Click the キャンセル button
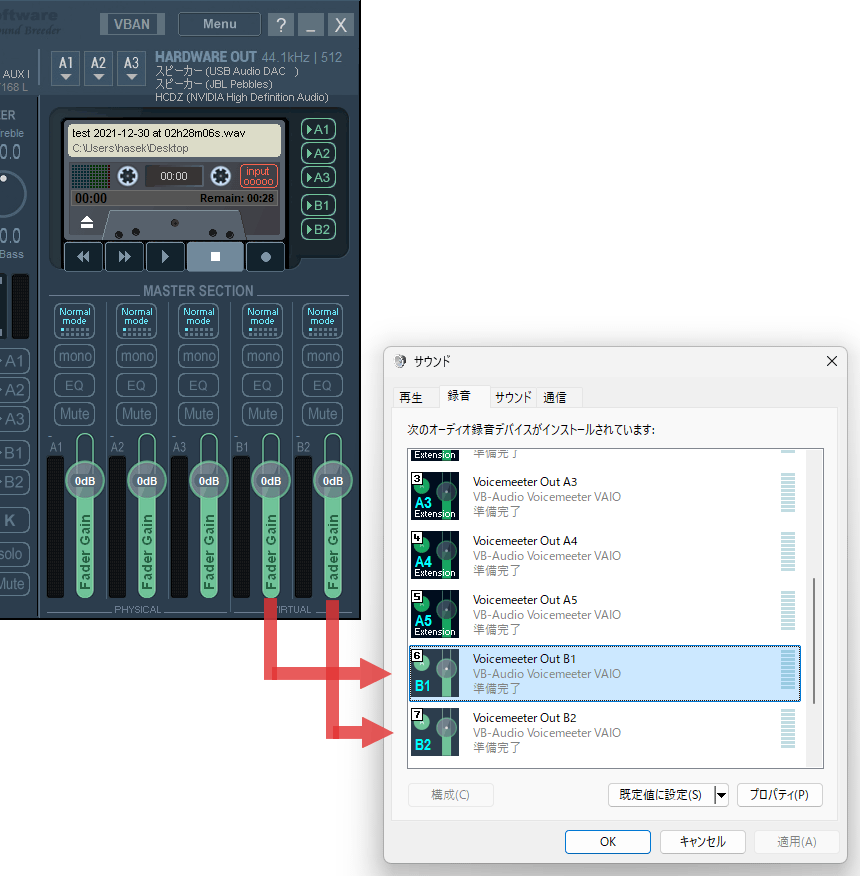 coord(702,841)
